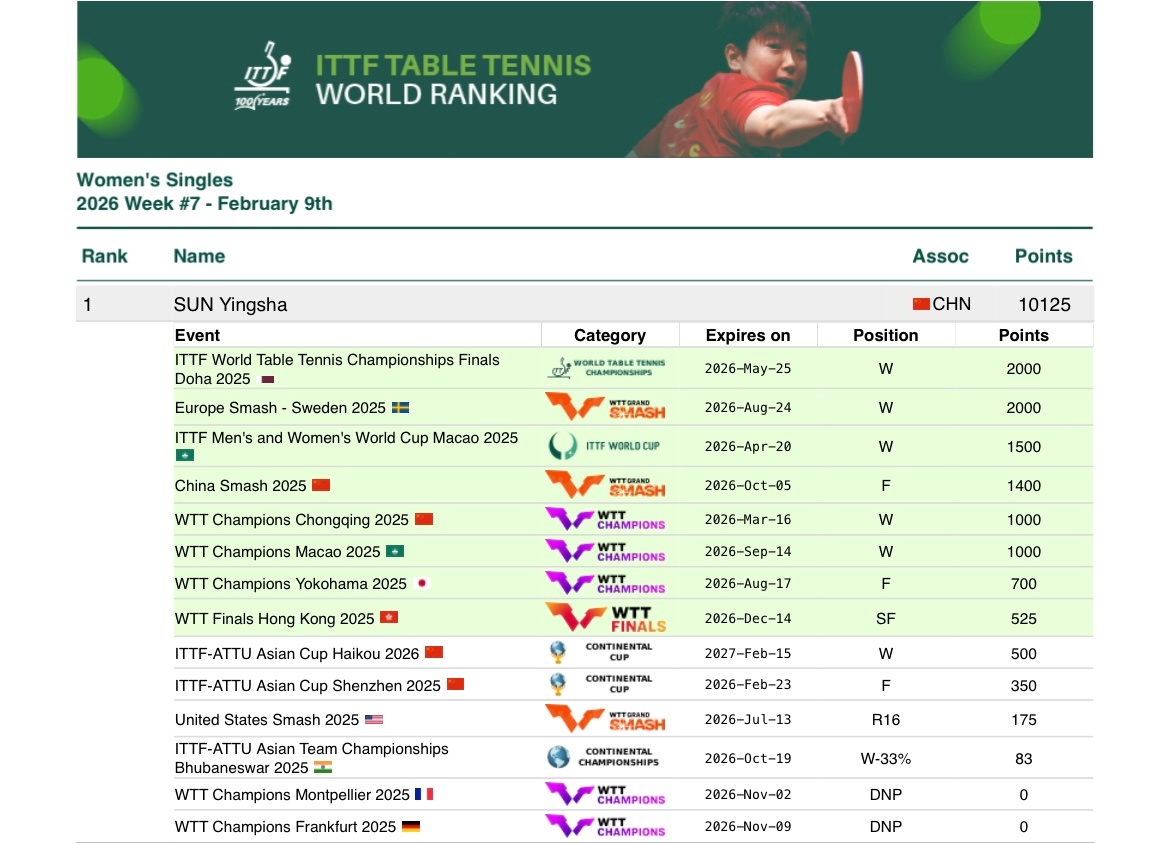This screenshot has height=843, width=1170.
Task: Click the China flag beside Asian Cup Shenzhen
Action: pos(455,684)
